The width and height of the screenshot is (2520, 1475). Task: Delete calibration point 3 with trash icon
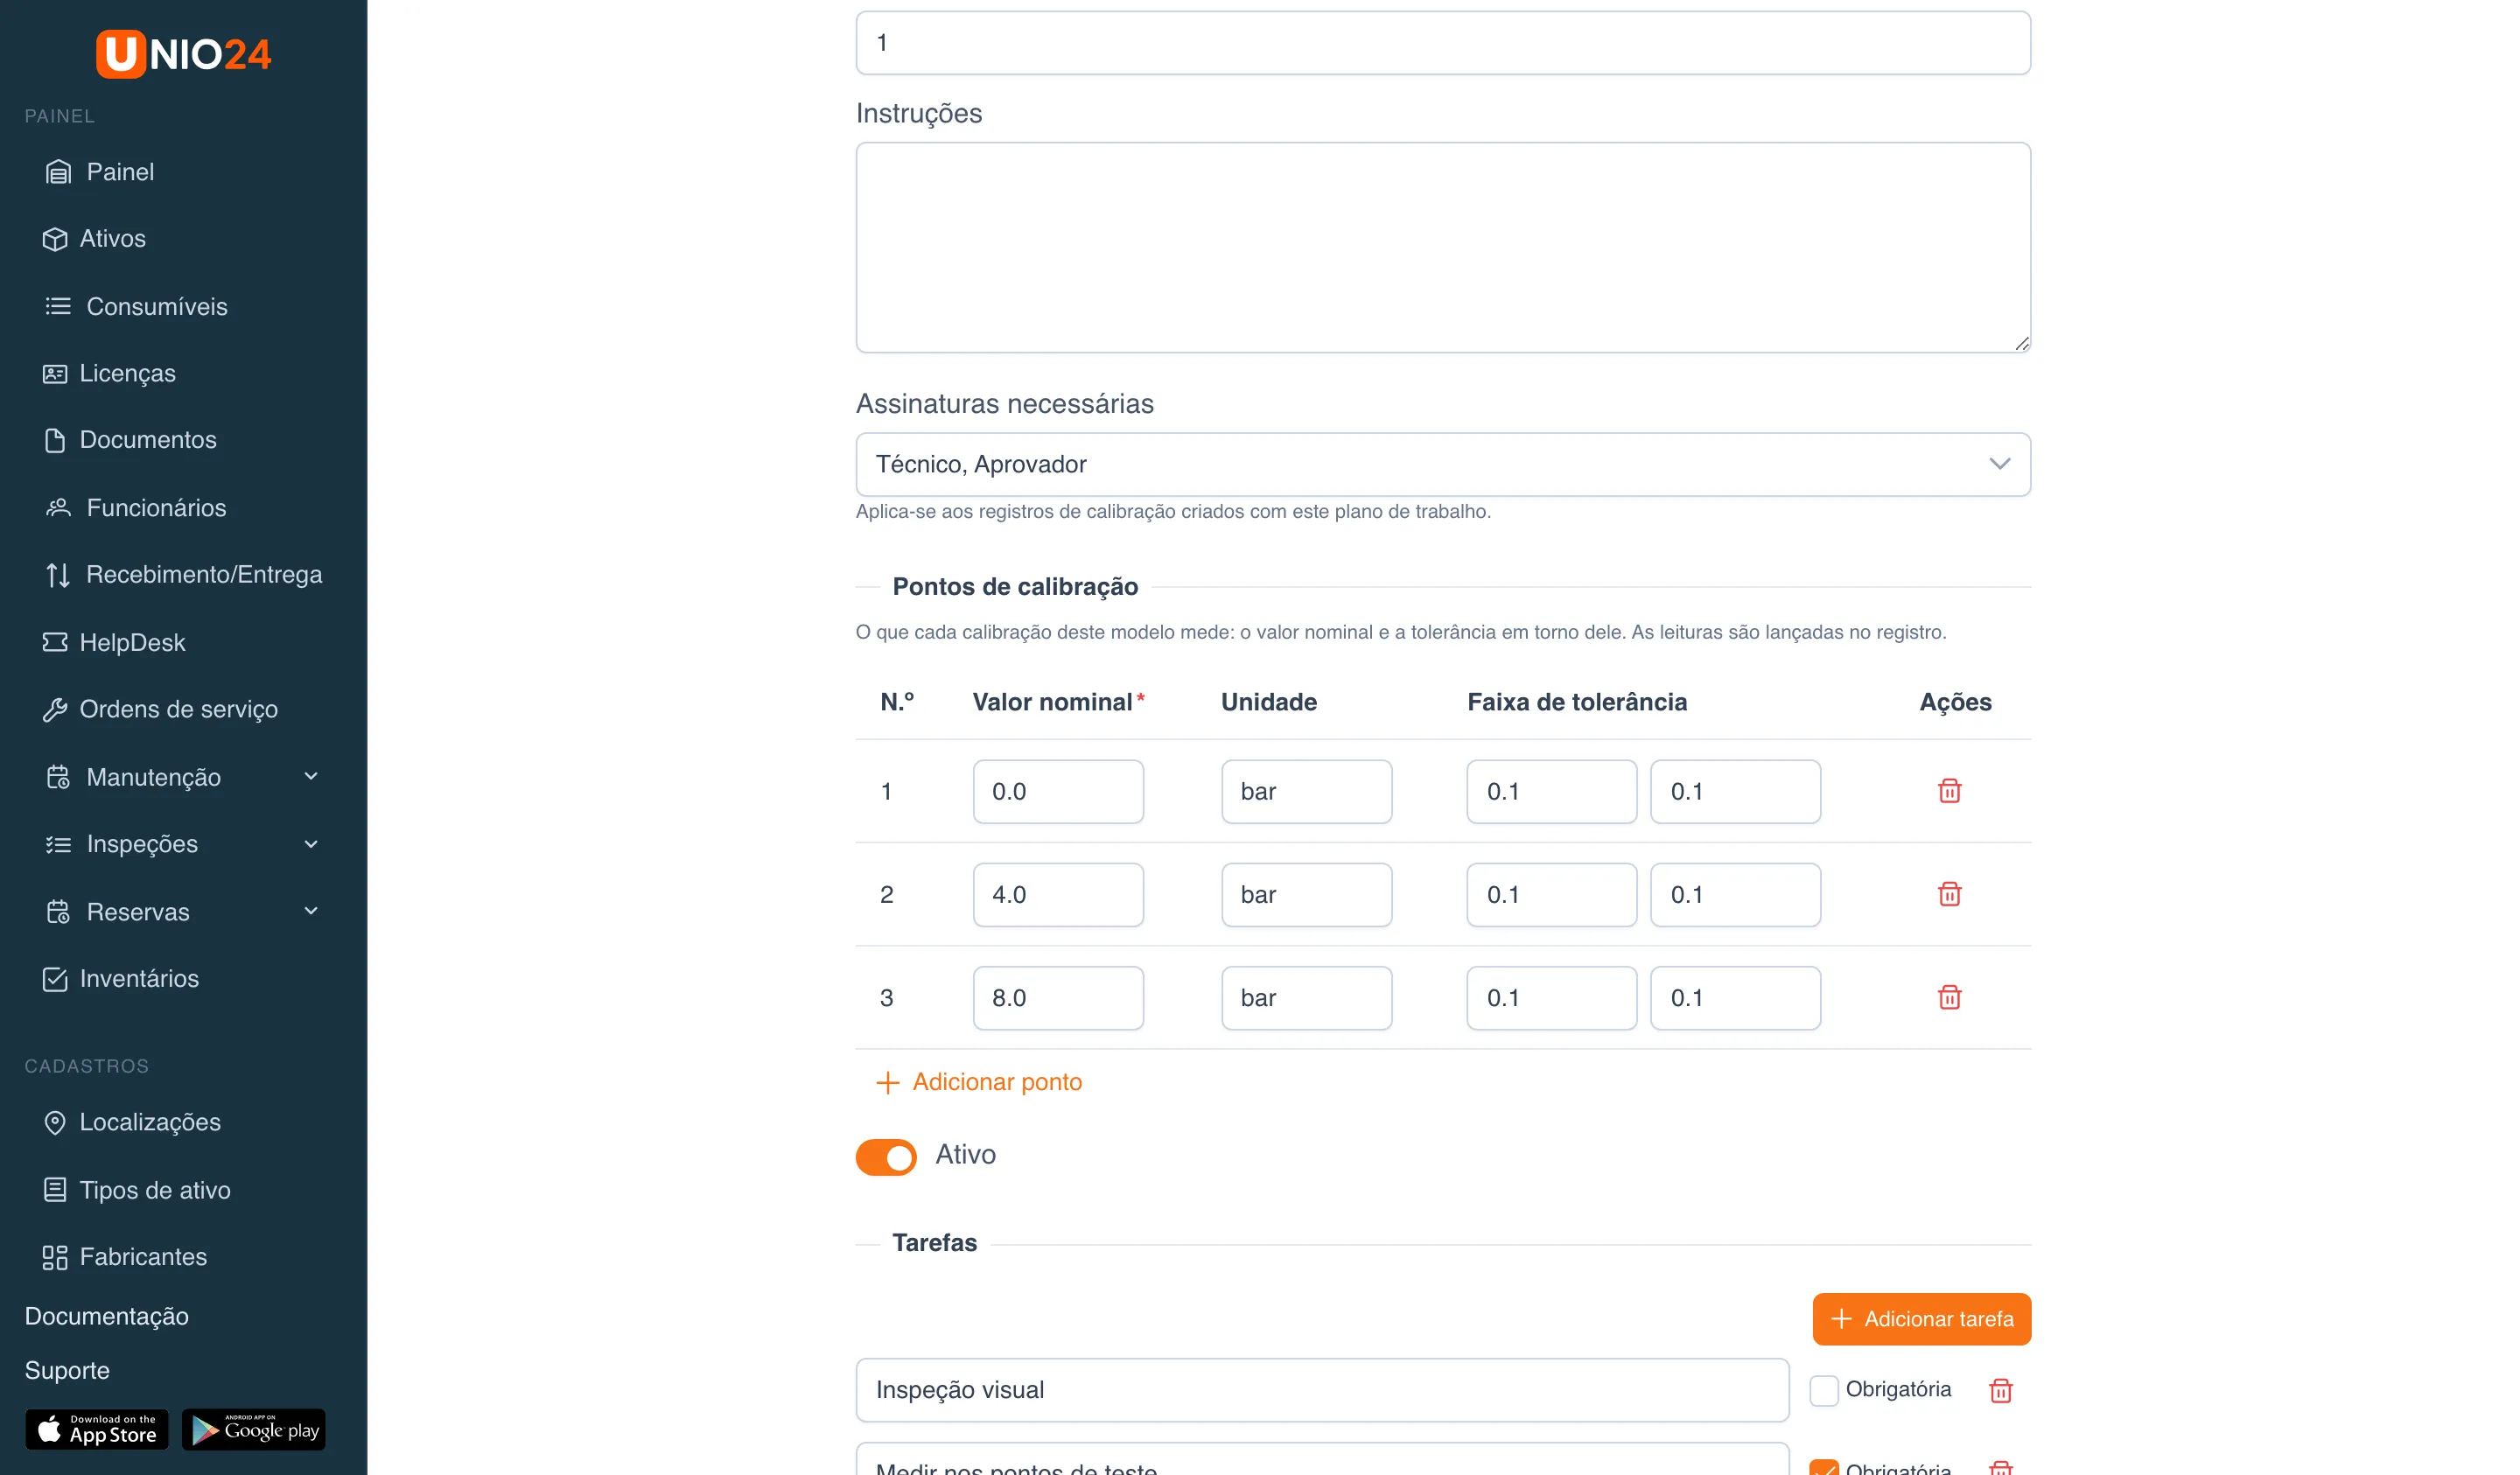[x=1949, y=997]
